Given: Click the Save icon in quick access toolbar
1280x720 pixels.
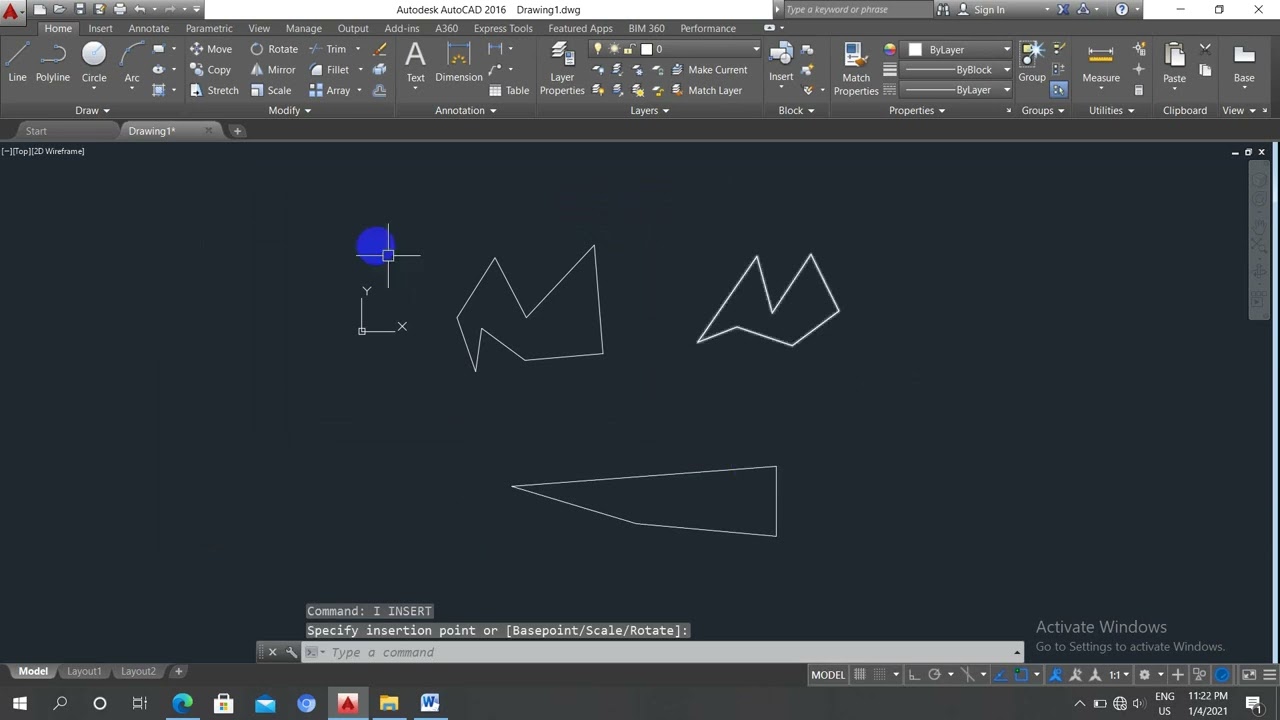Looking at the screenshot, I should tap(79, 9).
